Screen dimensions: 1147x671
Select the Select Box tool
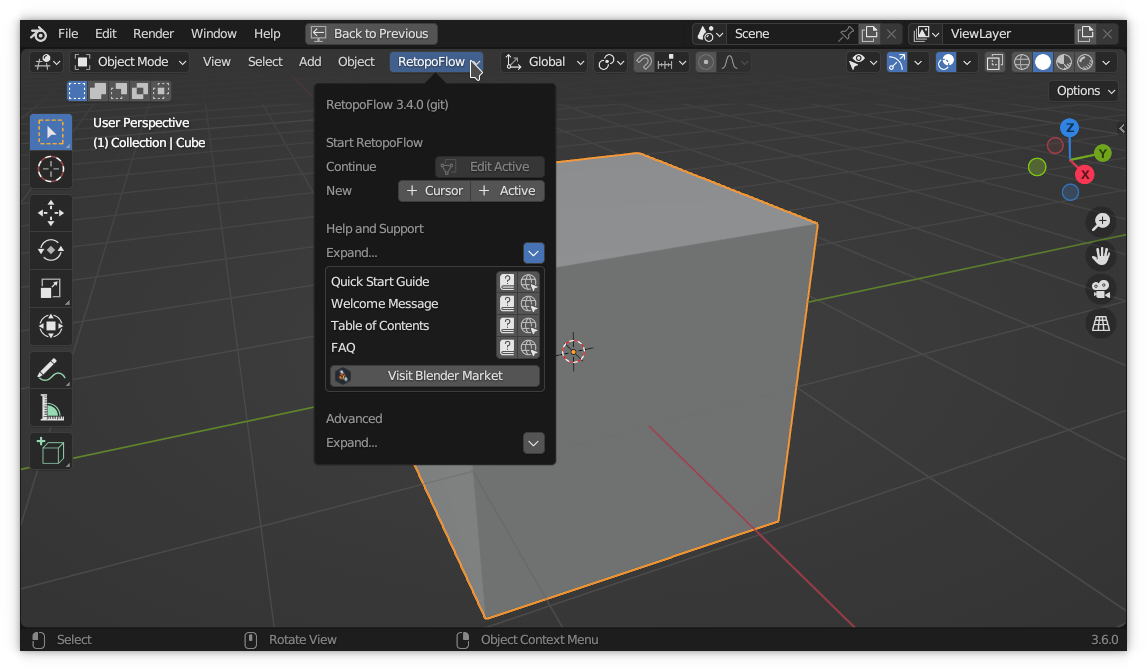[x=50, y=132]
